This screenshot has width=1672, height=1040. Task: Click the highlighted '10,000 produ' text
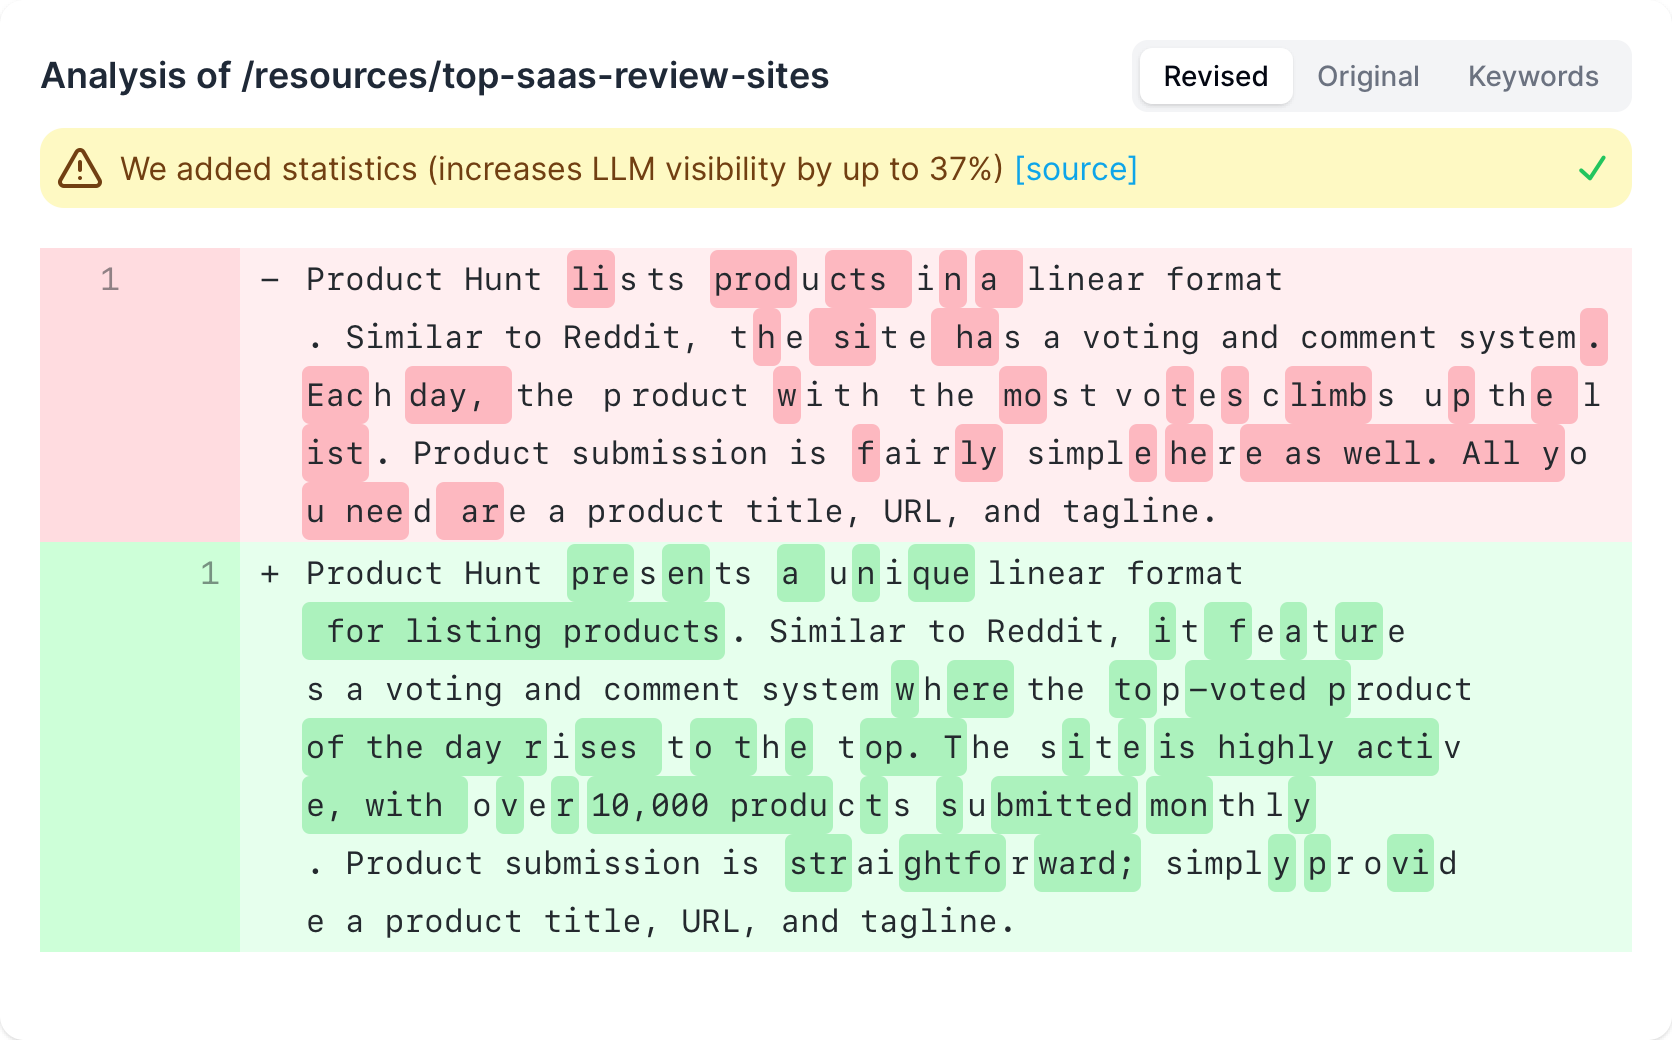coord(710,805)
